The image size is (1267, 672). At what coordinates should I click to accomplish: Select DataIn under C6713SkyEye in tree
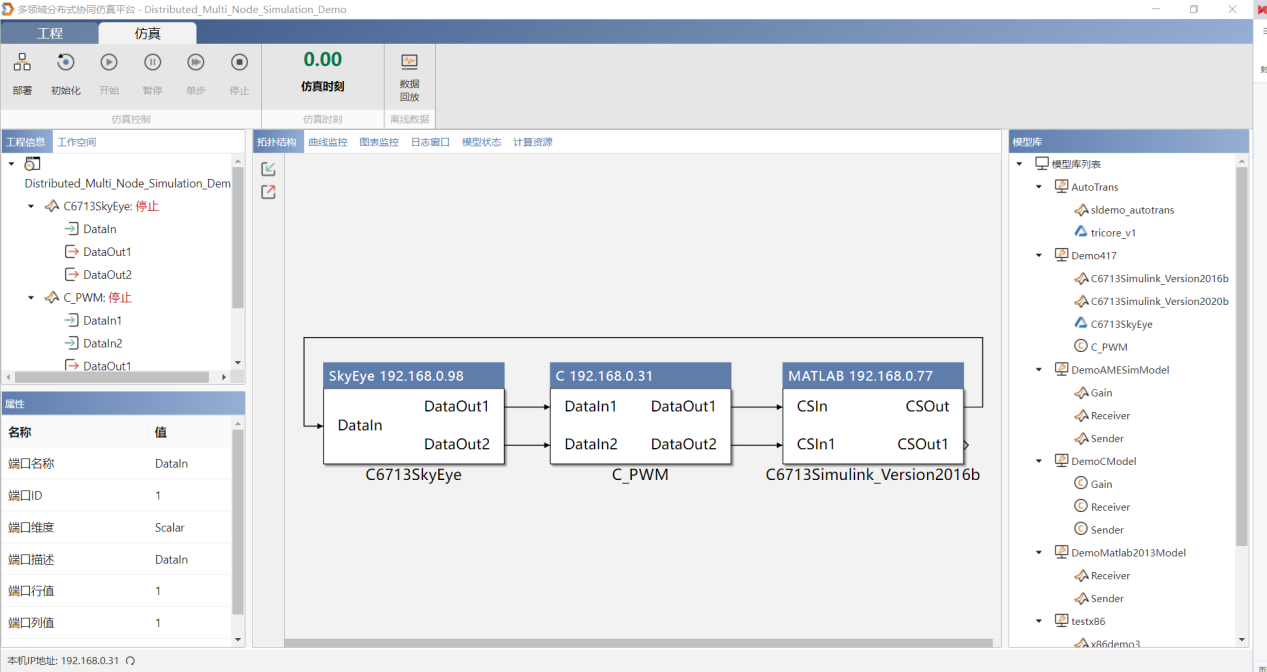pyautogui.click(x=99, y=230)
